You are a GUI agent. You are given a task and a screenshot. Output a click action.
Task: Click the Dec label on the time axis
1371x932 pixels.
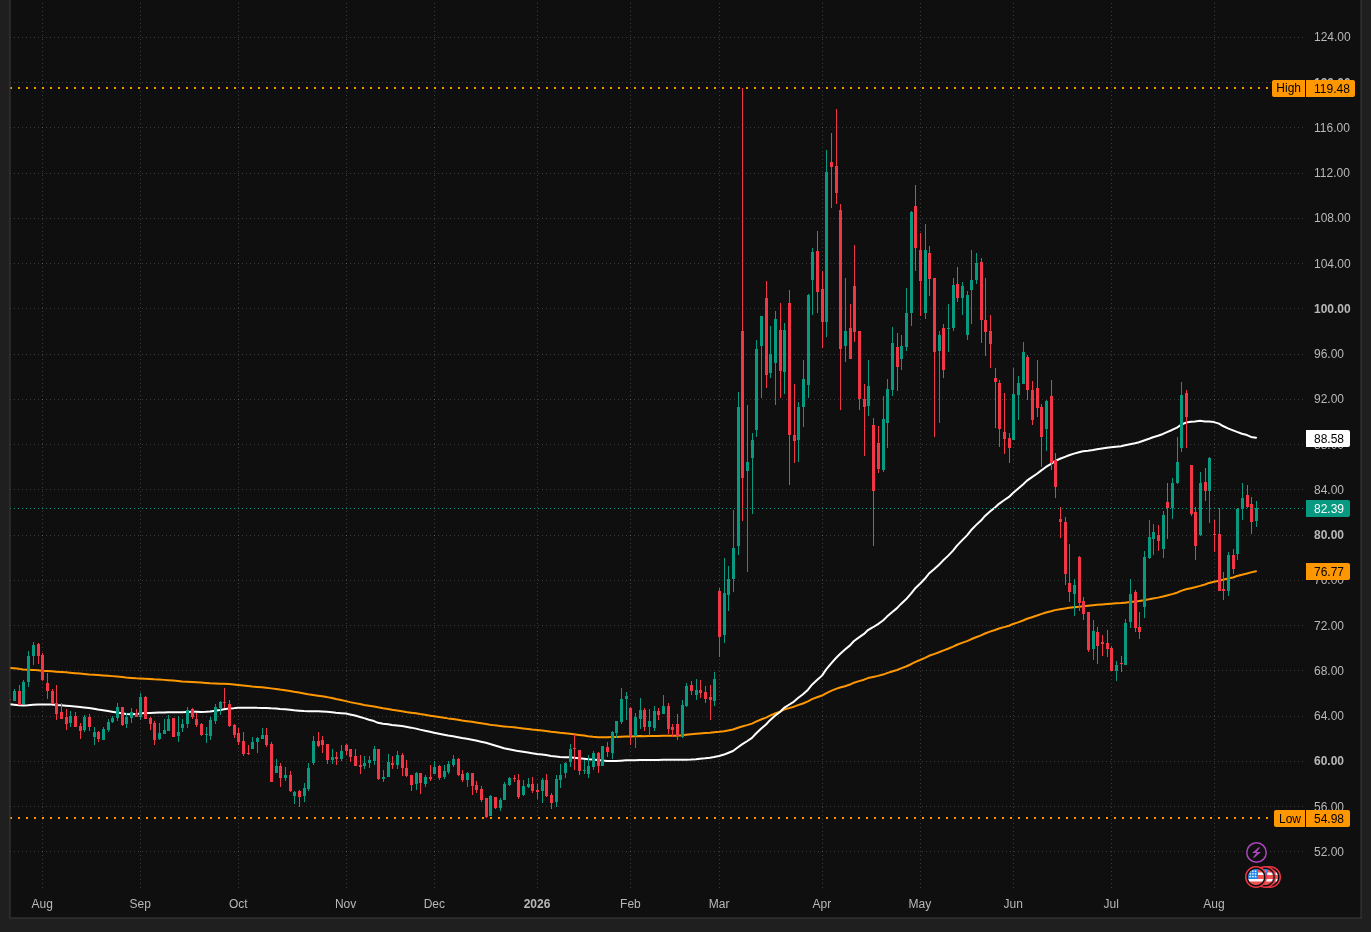434,904
